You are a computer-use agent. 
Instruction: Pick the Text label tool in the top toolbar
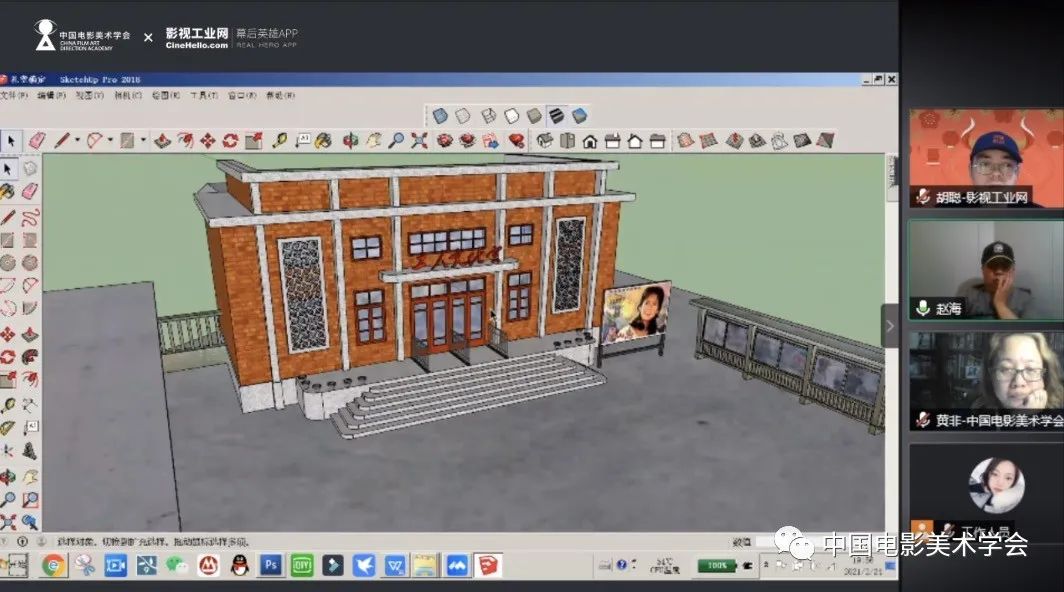302,141
